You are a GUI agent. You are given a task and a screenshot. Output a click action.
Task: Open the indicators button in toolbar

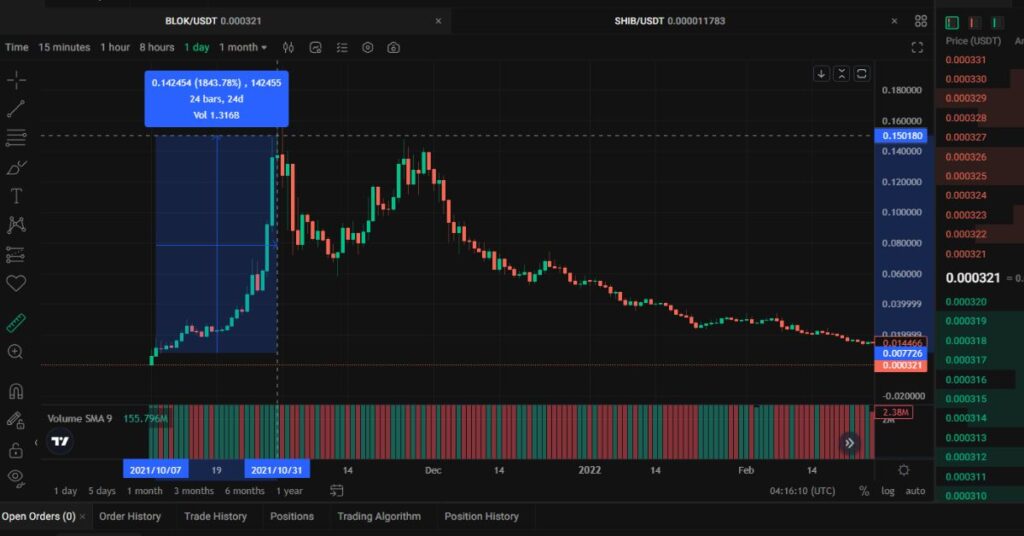click(315, 48)
